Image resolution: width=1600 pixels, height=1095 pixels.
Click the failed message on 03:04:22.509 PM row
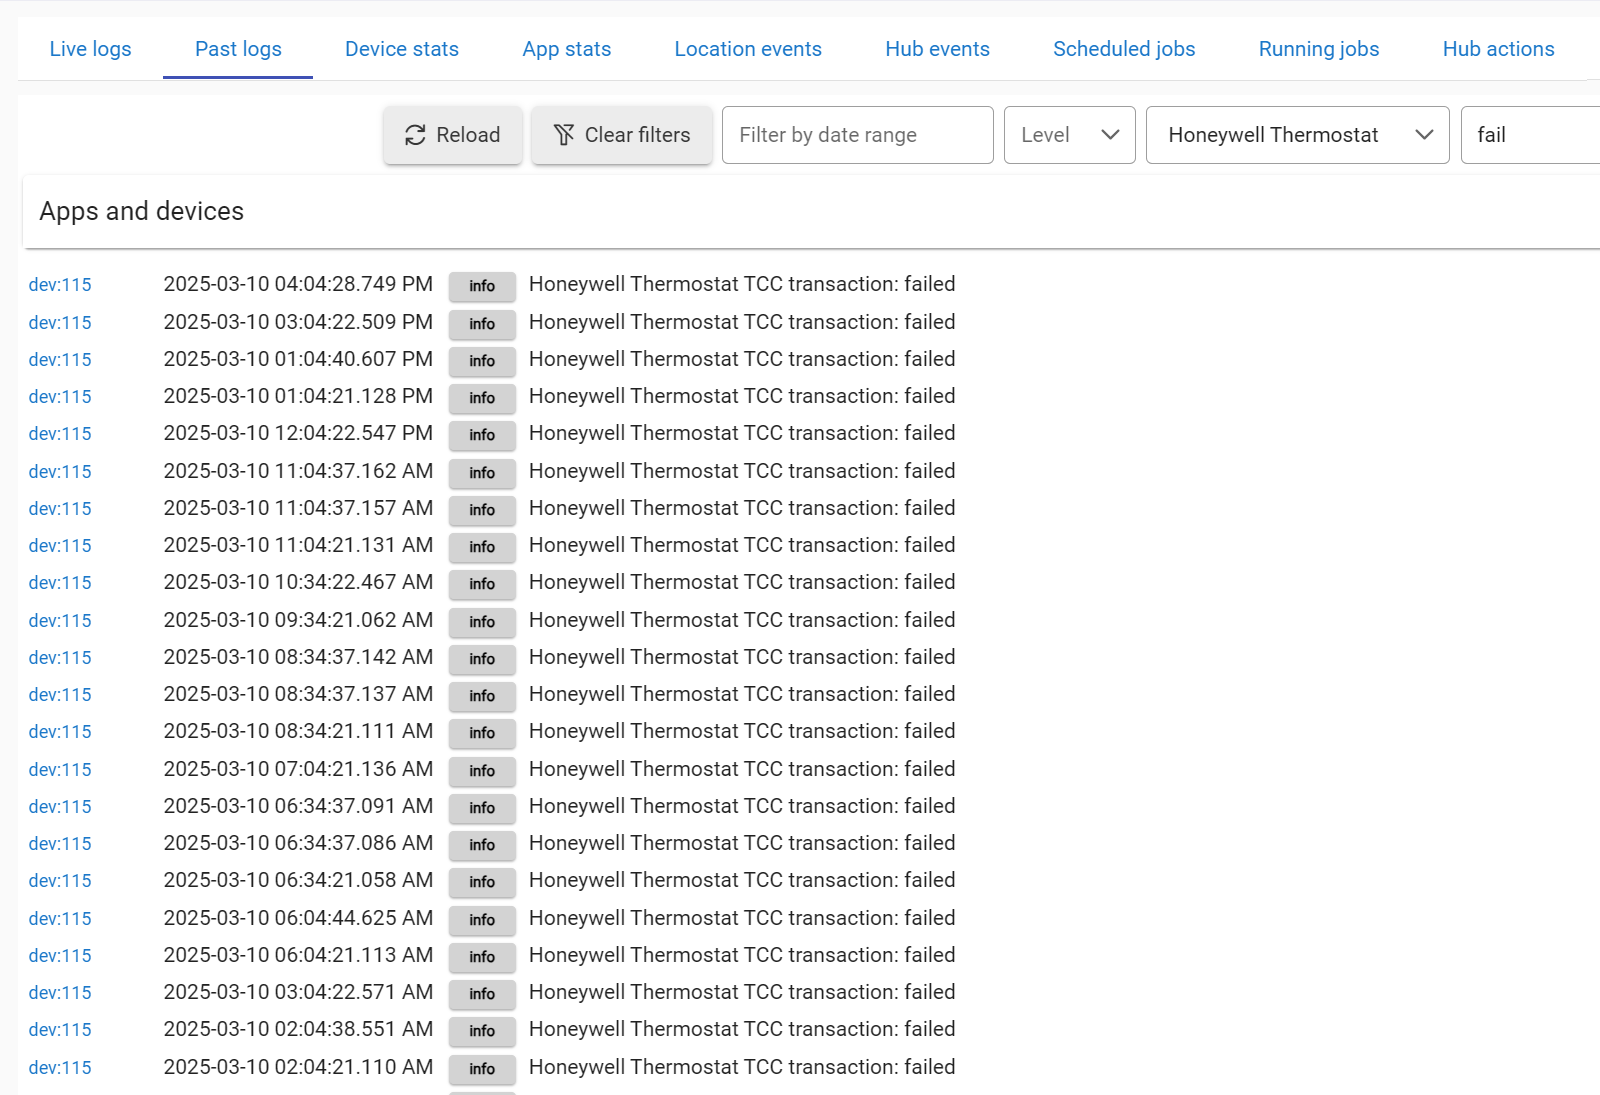pos(742,322)
